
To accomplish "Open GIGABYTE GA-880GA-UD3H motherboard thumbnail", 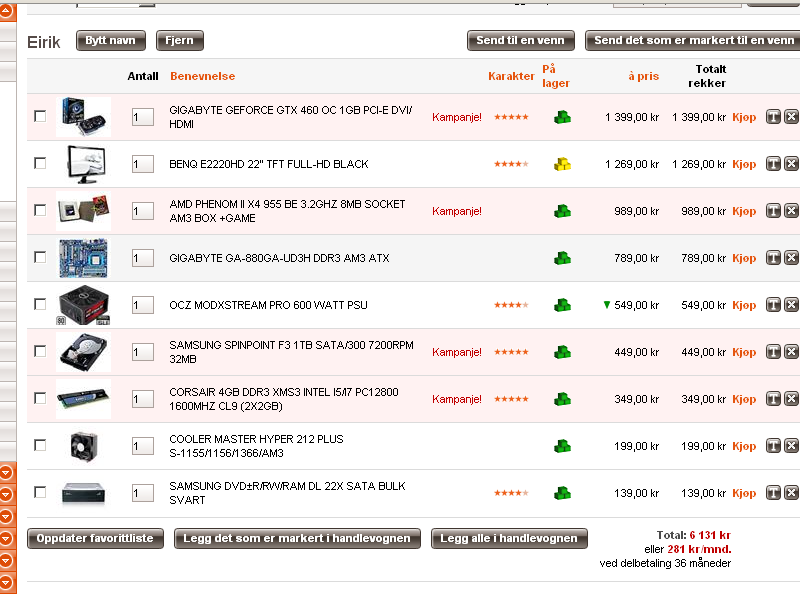I will [83, 258].
